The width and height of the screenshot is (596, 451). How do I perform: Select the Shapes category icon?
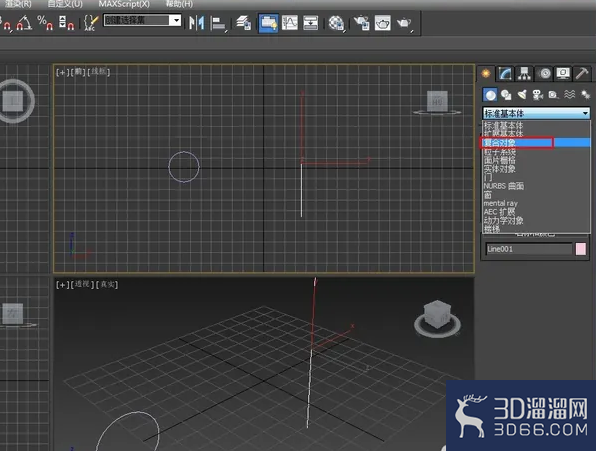[506, 95]
